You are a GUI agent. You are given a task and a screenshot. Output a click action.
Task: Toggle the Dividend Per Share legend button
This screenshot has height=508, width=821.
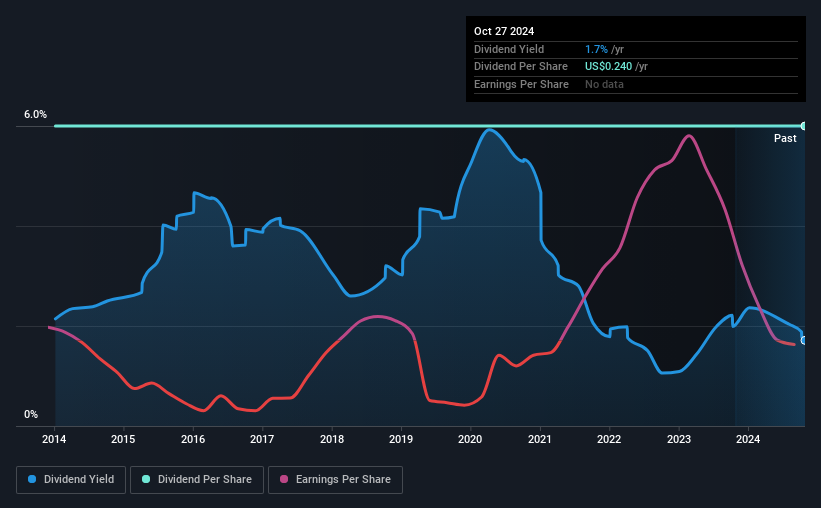click(197, 480)
